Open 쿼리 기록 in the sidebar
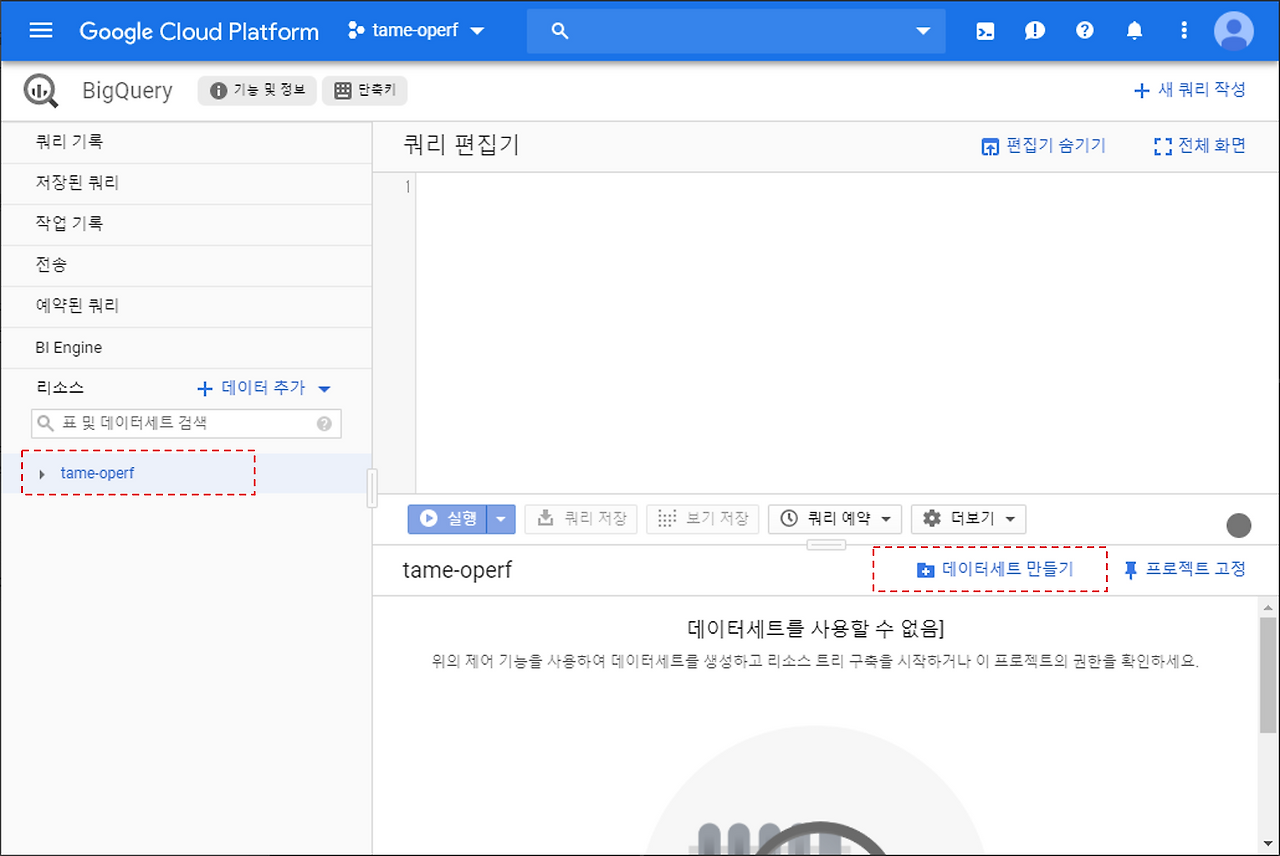1280x856 pixels. pos(186,142)
